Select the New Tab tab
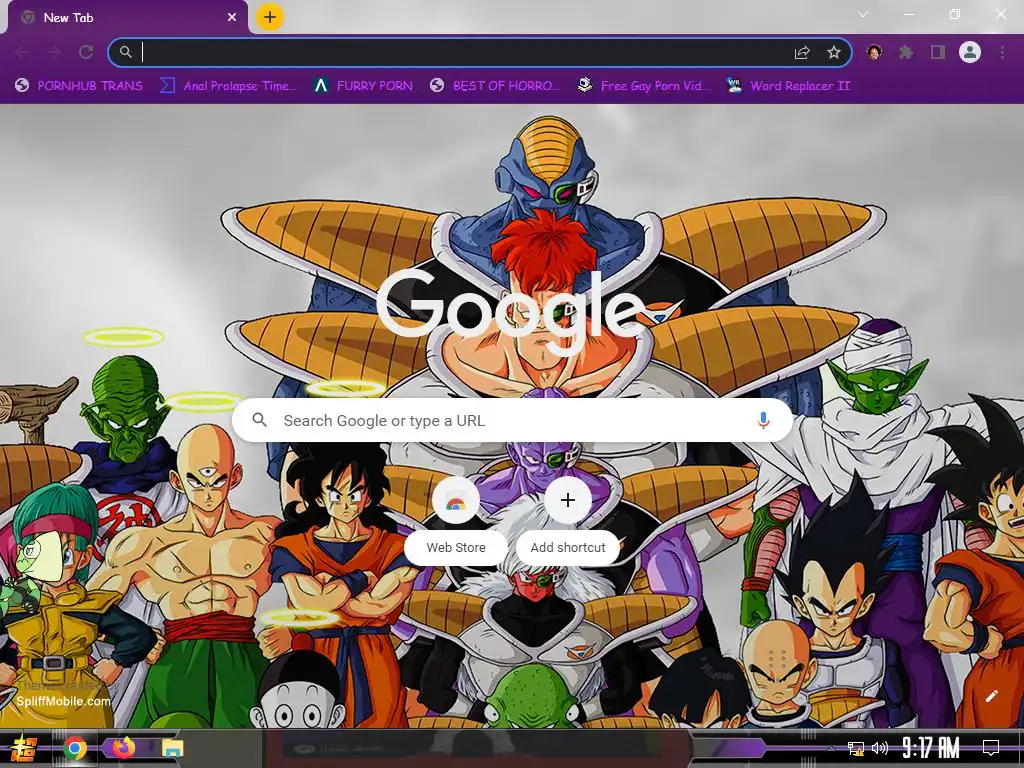Screen dimensions: 1024x768 point(127,18)
